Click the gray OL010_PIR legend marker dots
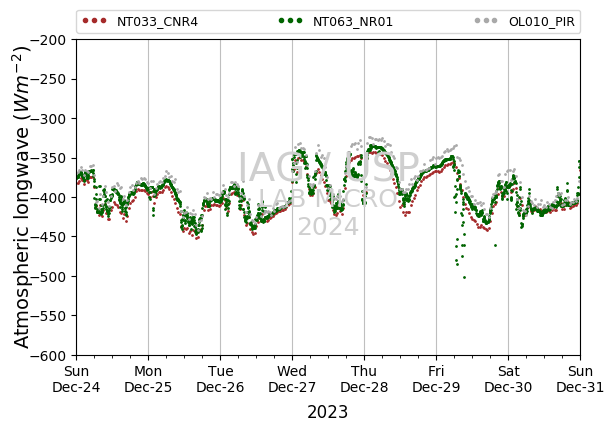The image size is (614, 432). pyautogui.click(x=486, y=21)
